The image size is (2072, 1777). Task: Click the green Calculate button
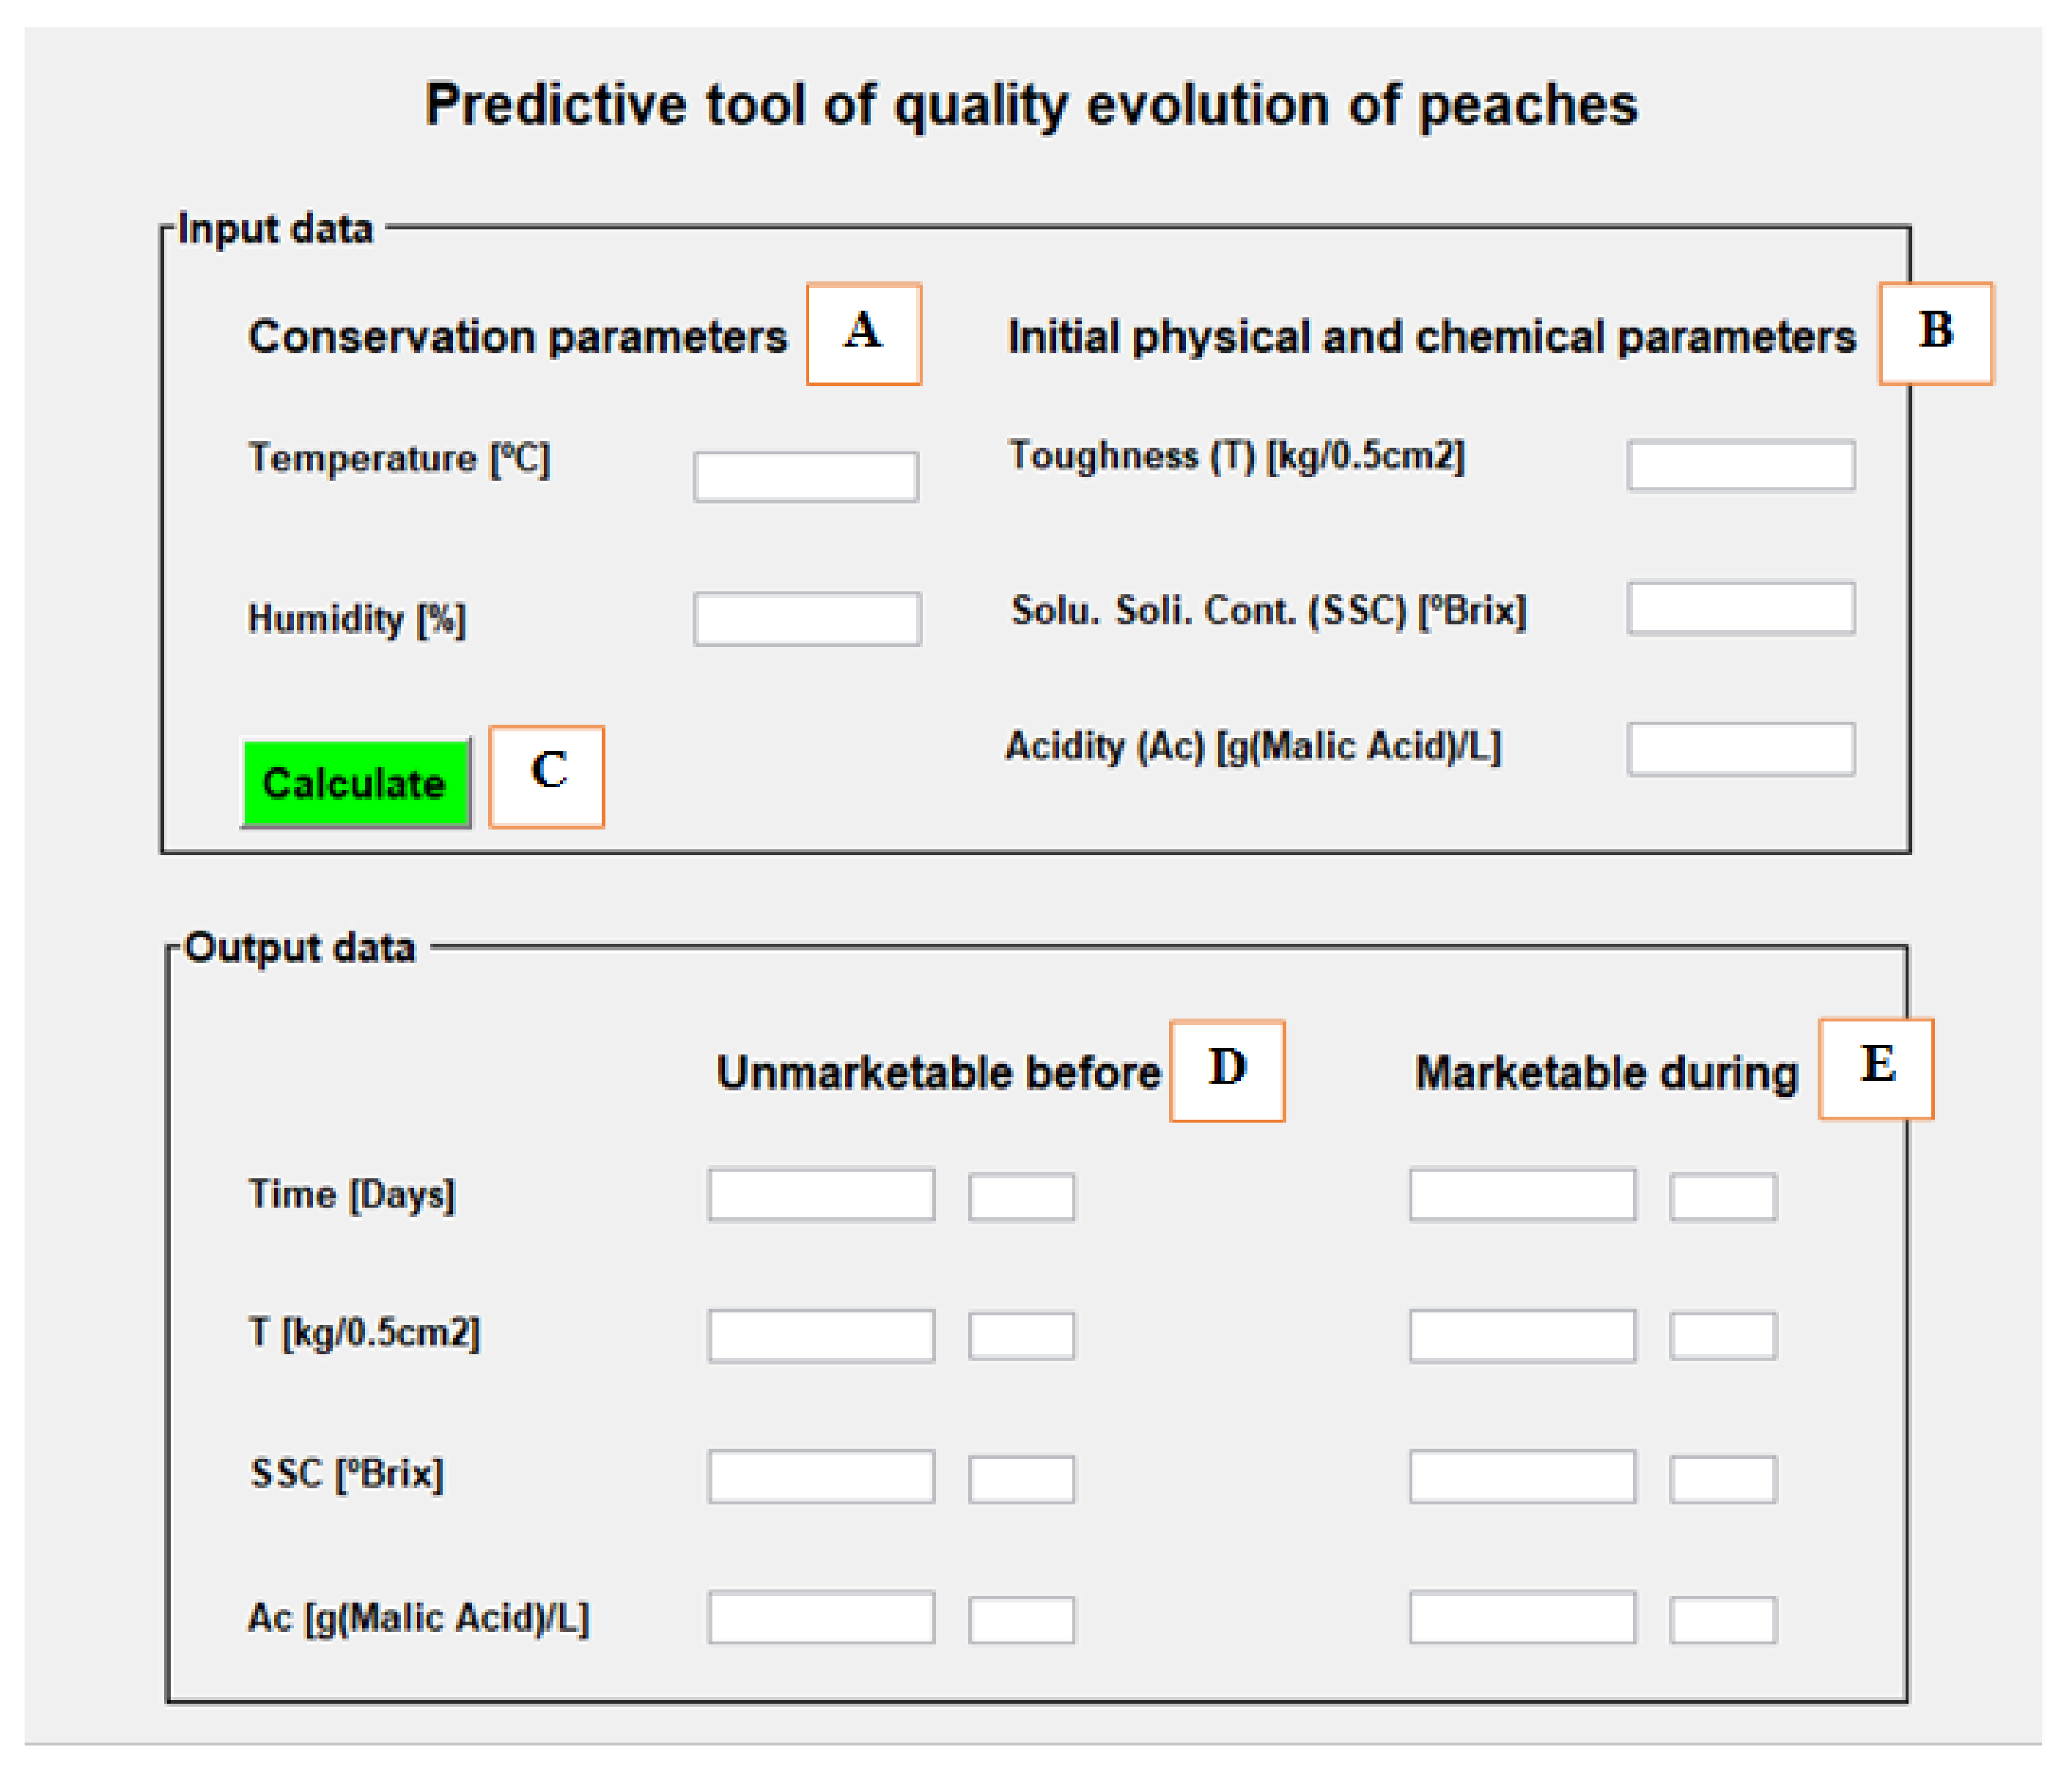pos(355,783)
